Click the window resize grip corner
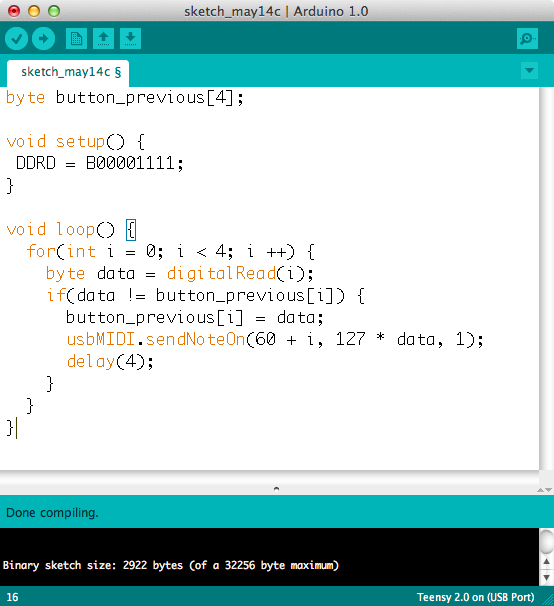Screen dimensions: 554x606 (x=548, y=600)
